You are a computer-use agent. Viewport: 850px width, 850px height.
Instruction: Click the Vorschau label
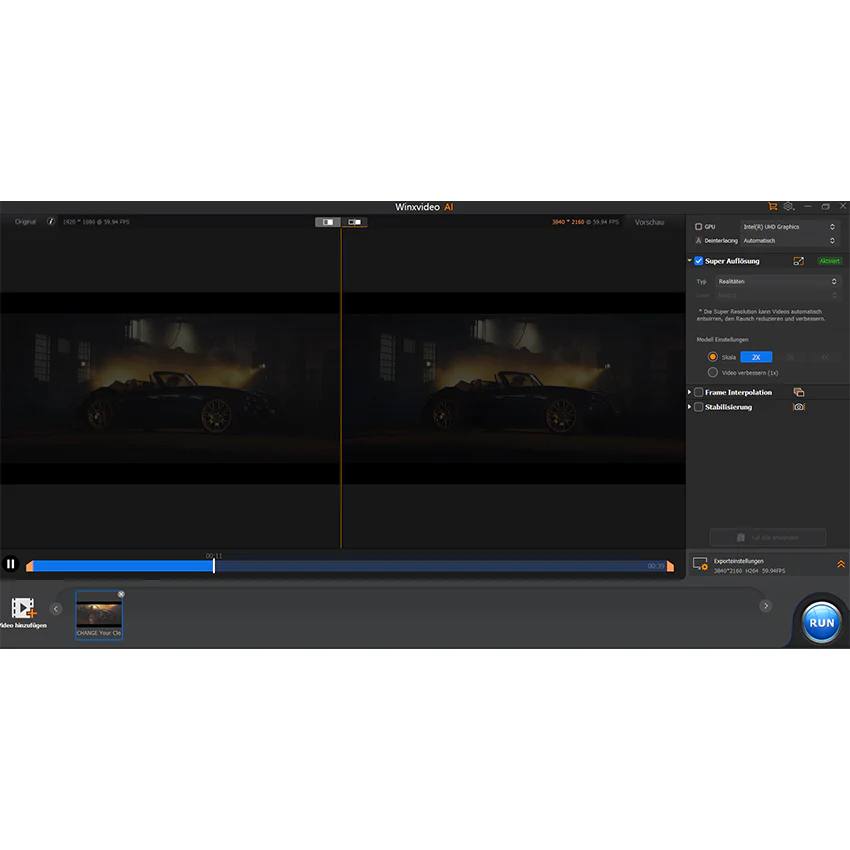[x=649, y=222]
